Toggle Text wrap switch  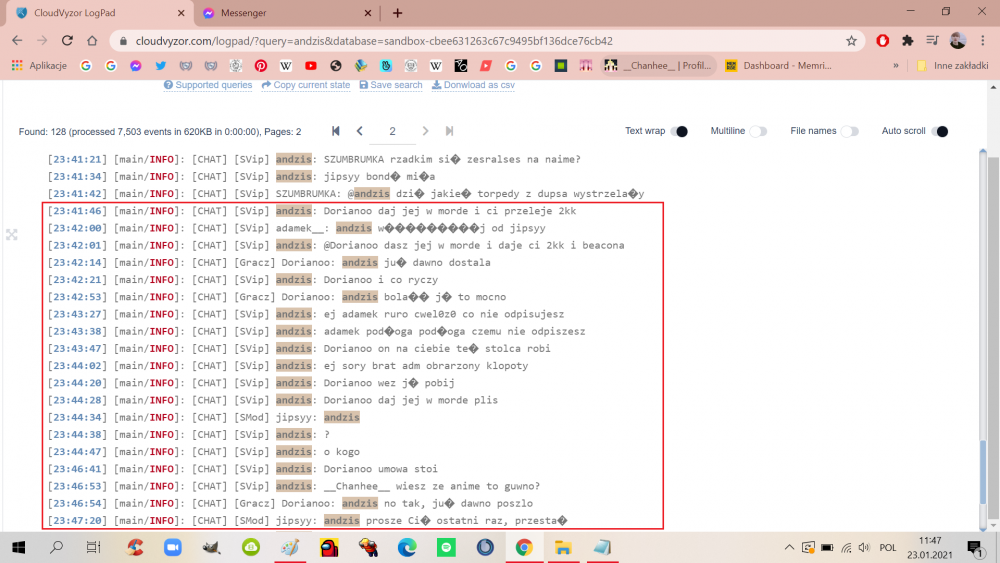679,131
